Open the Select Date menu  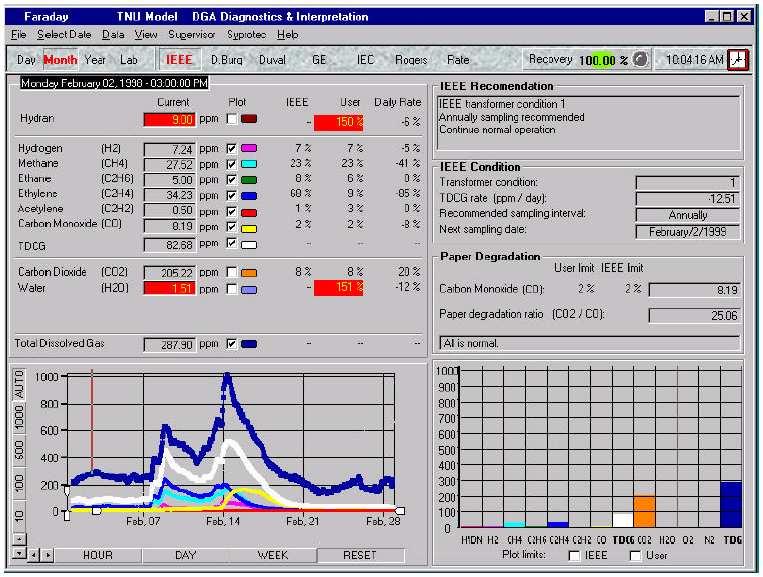click(x=64, y=35)
